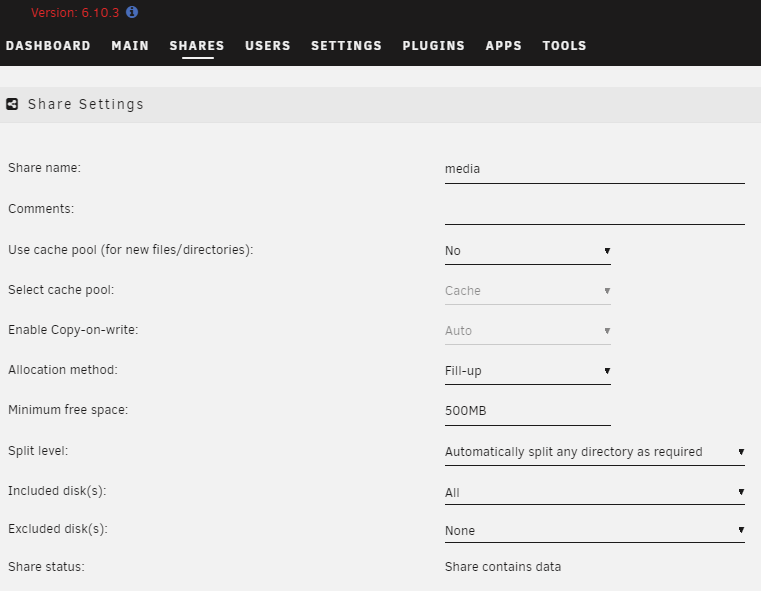Open the Apps tab

tap(504, 46)
